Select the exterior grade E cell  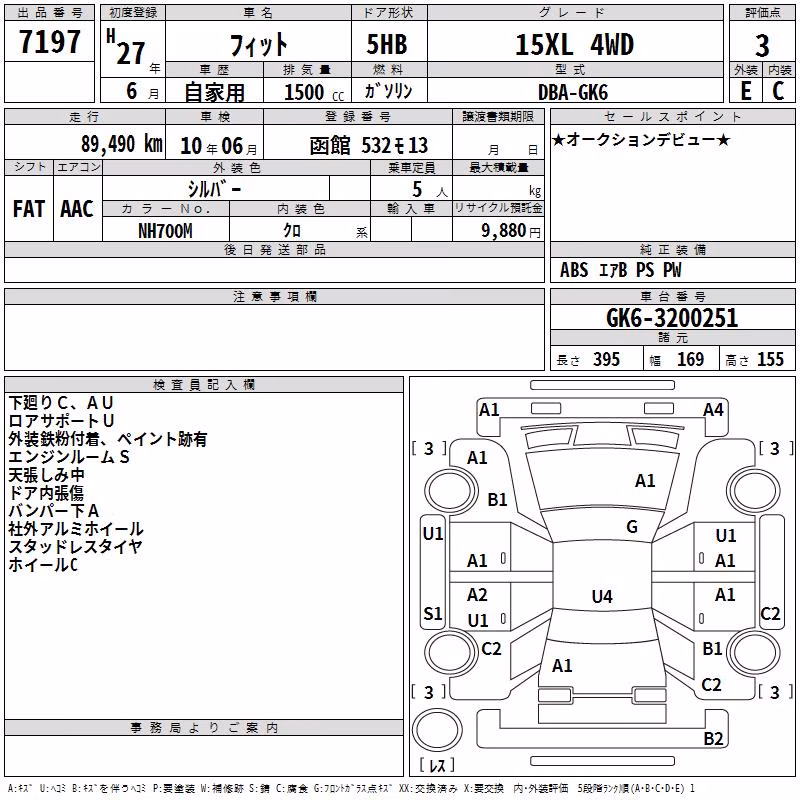(x=745, y=91)
